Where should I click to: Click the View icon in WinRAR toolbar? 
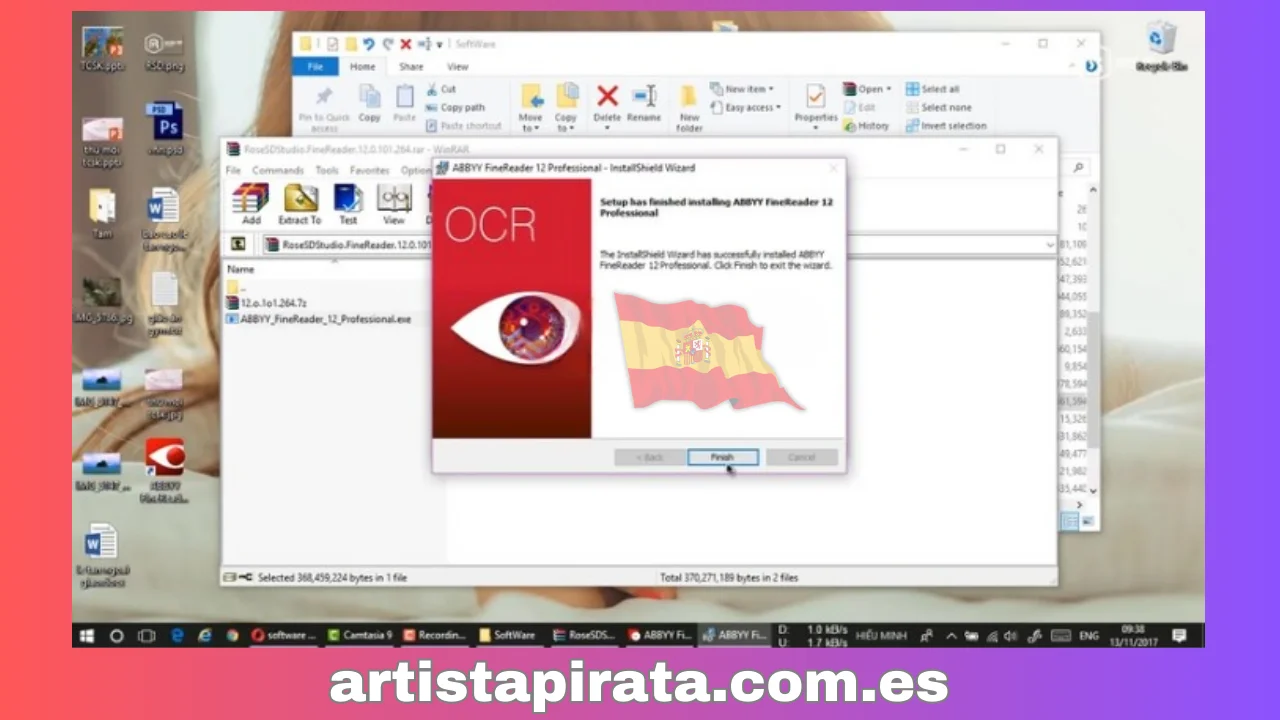coord(394,204)
